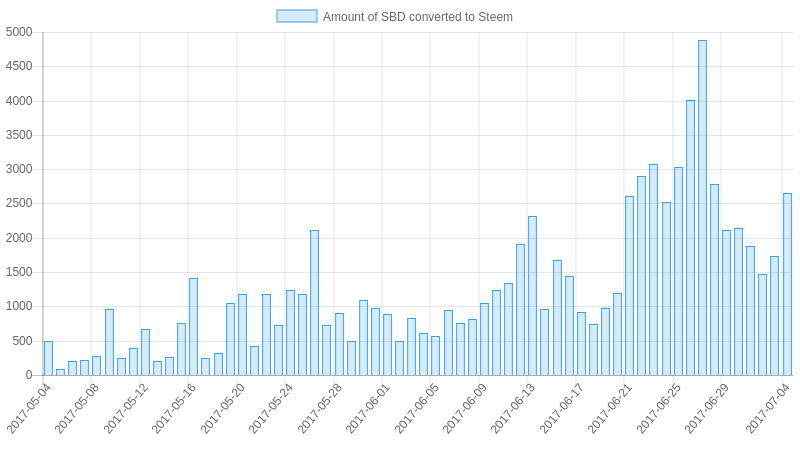Click the 2000 y-axis label
The width and height of the screenshot is (800, 450).
point(19,238)
